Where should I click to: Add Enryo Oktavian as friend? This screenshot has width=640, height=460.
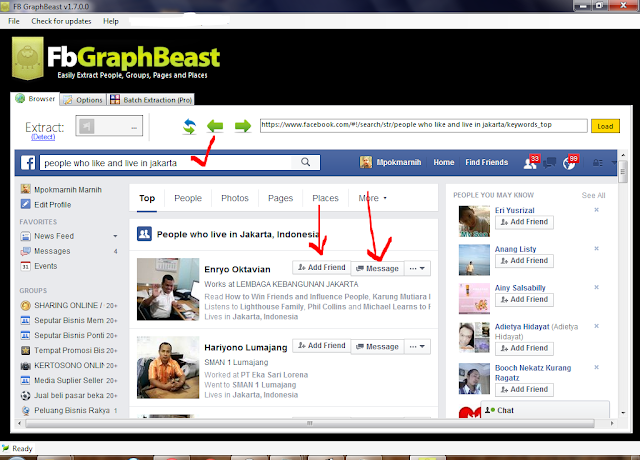pos(322,267)
